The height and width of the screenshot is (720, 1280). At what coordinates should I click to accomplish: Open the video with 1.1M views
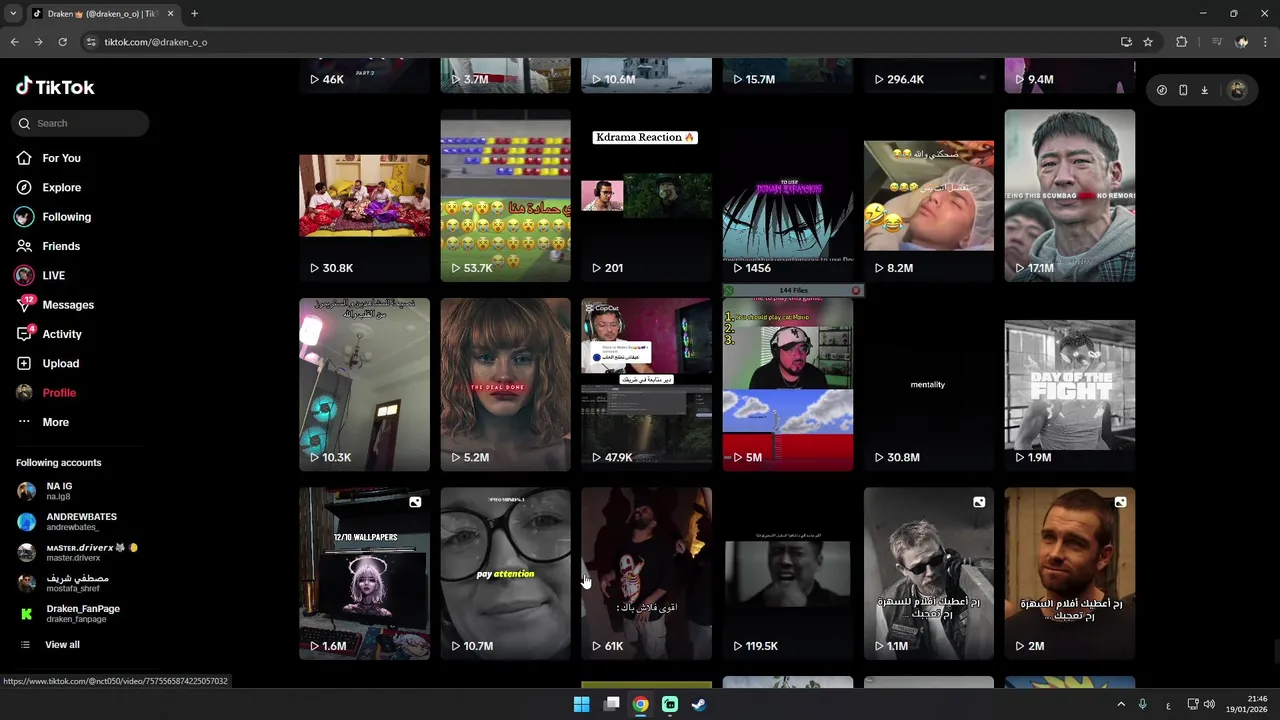928,574
